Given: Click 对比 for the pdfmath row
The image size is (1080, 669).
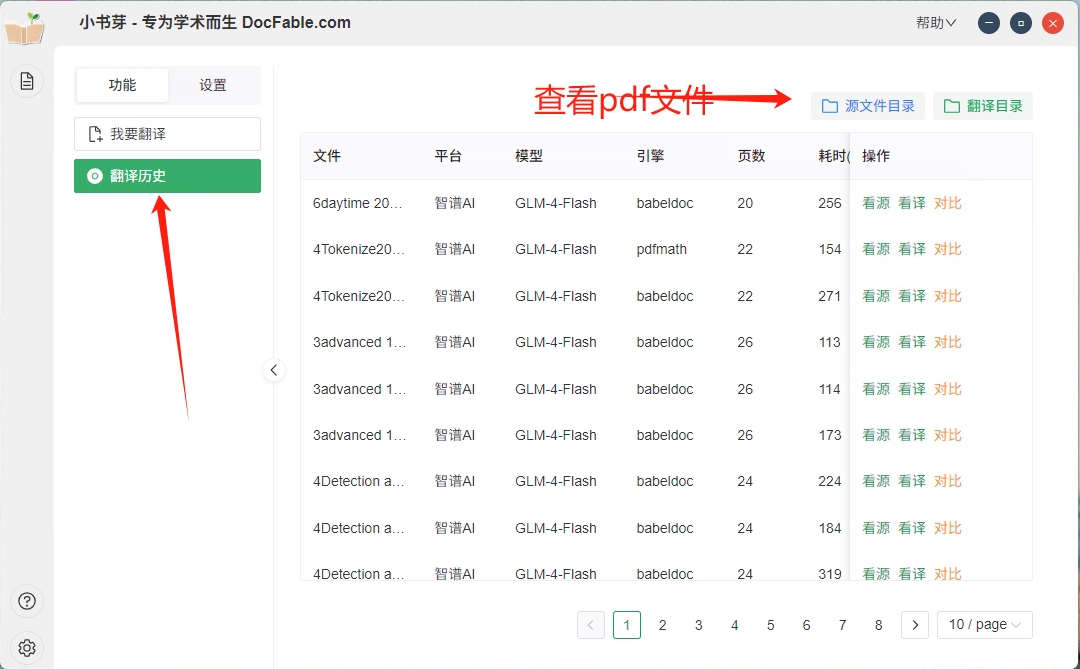Looking at the screenshot, I should coord(947,249).
